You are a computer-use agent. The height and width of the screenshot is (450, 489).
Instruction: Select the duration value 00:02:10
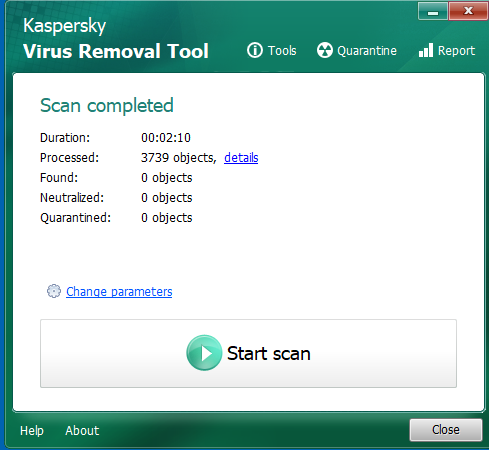tap(166, 138)
